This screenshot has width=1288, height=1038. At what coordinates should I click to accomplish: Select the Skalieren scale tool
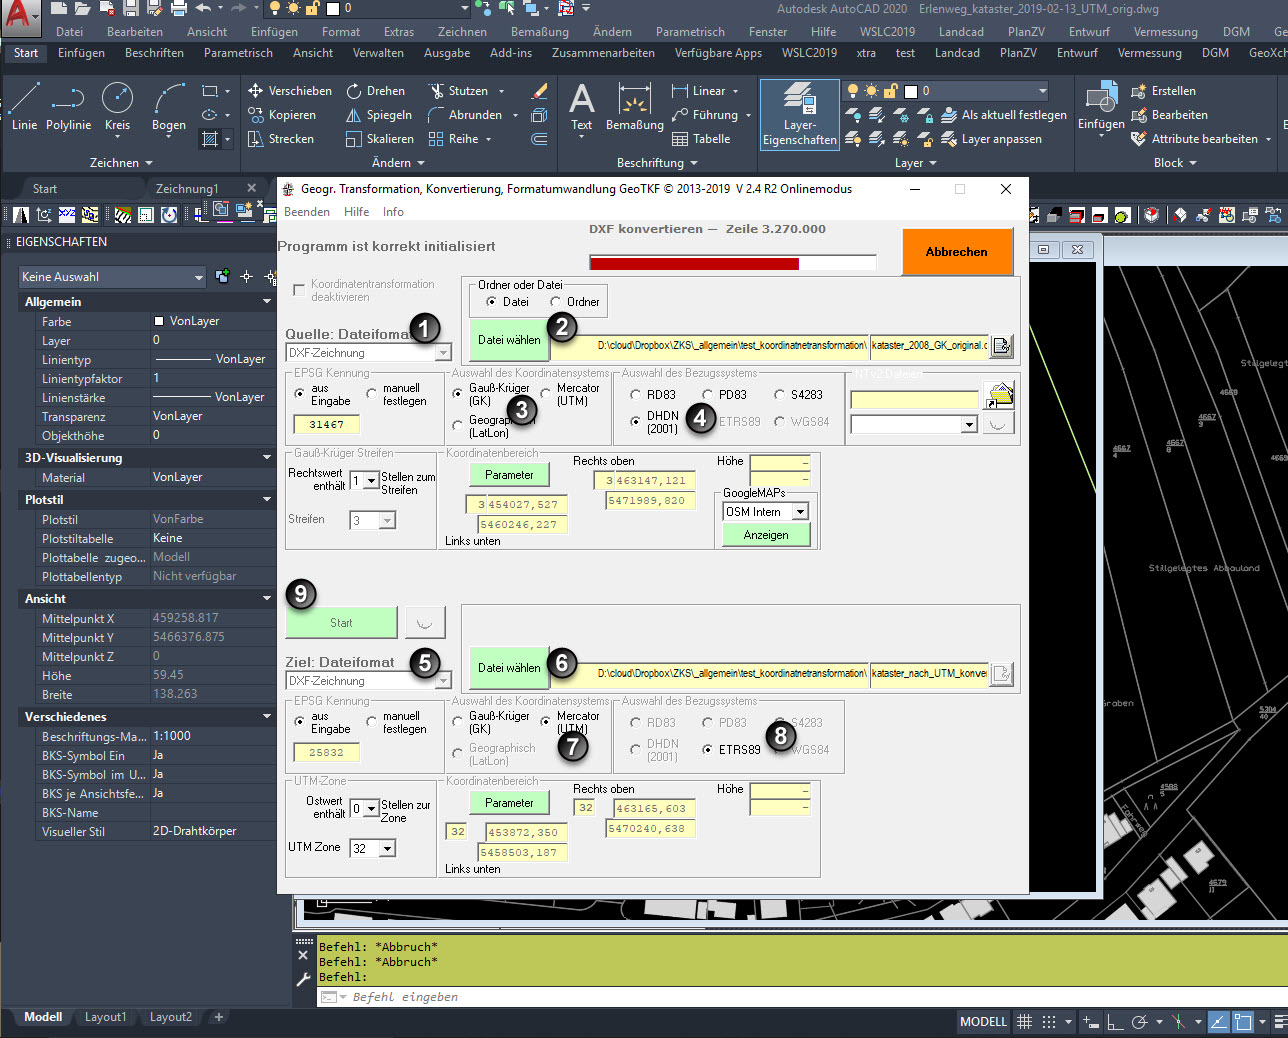[x=380, y=139]
